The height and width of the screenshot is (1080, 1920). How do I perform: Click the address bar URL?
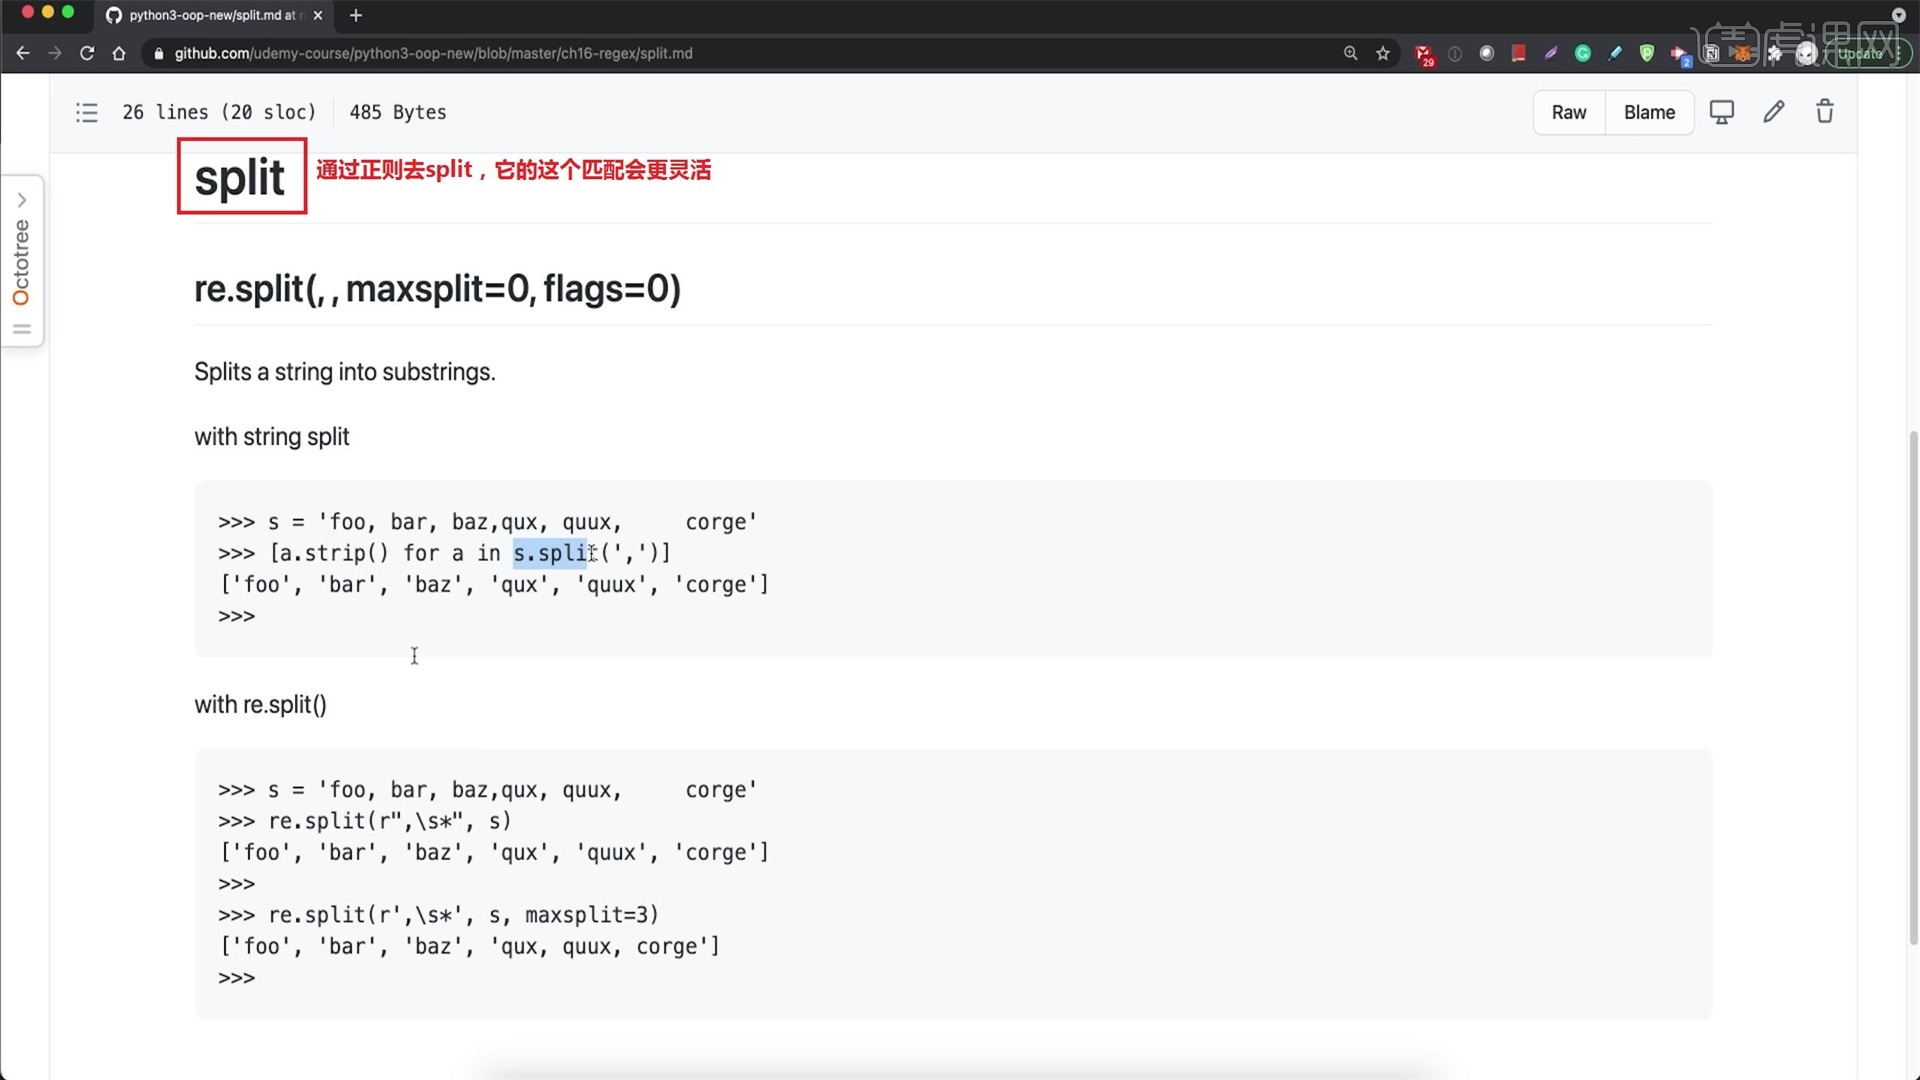pos(433,53)
